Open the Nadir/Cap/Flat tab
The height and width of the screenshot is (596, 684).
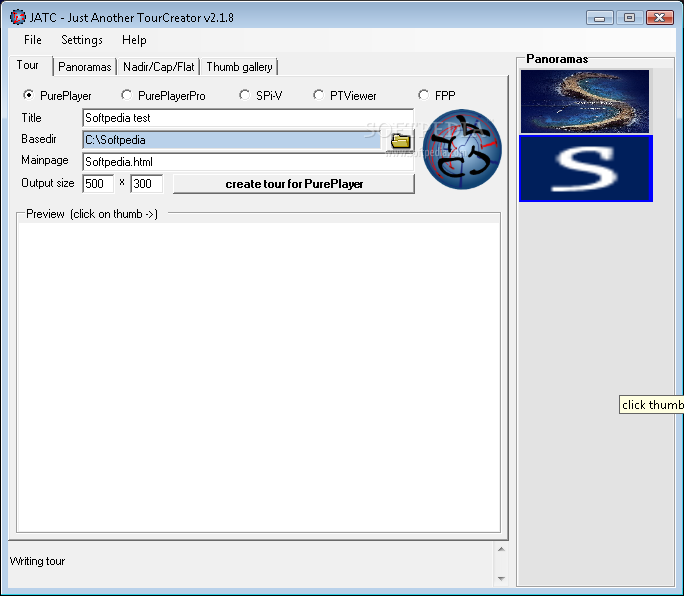point(158,67)
